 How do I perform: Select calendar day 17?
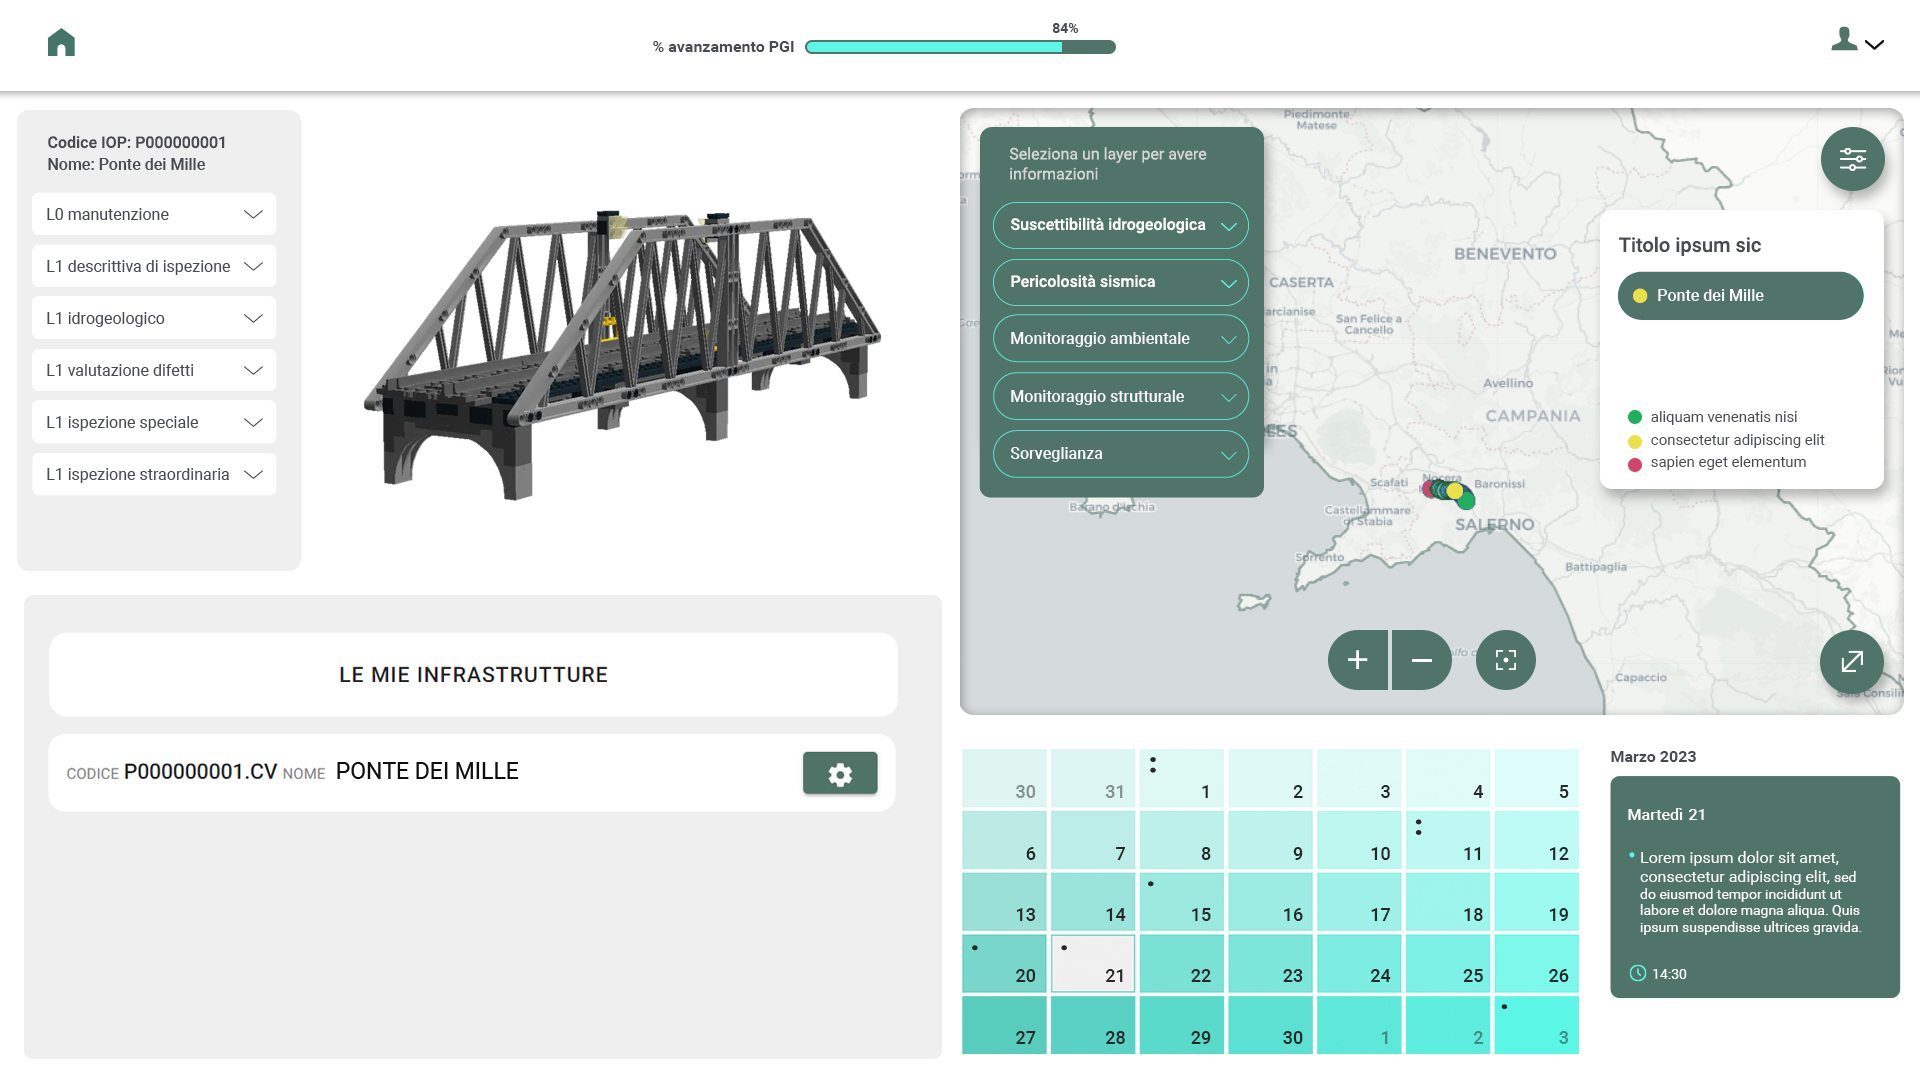click(x=1359, y=902)
